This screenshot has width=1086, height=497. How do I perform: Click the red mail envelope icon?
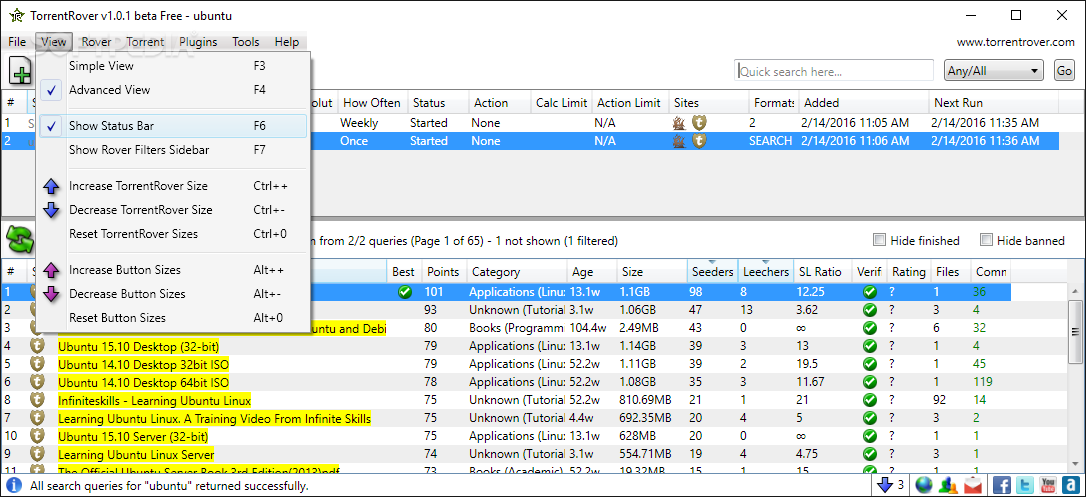coord(973,485)
